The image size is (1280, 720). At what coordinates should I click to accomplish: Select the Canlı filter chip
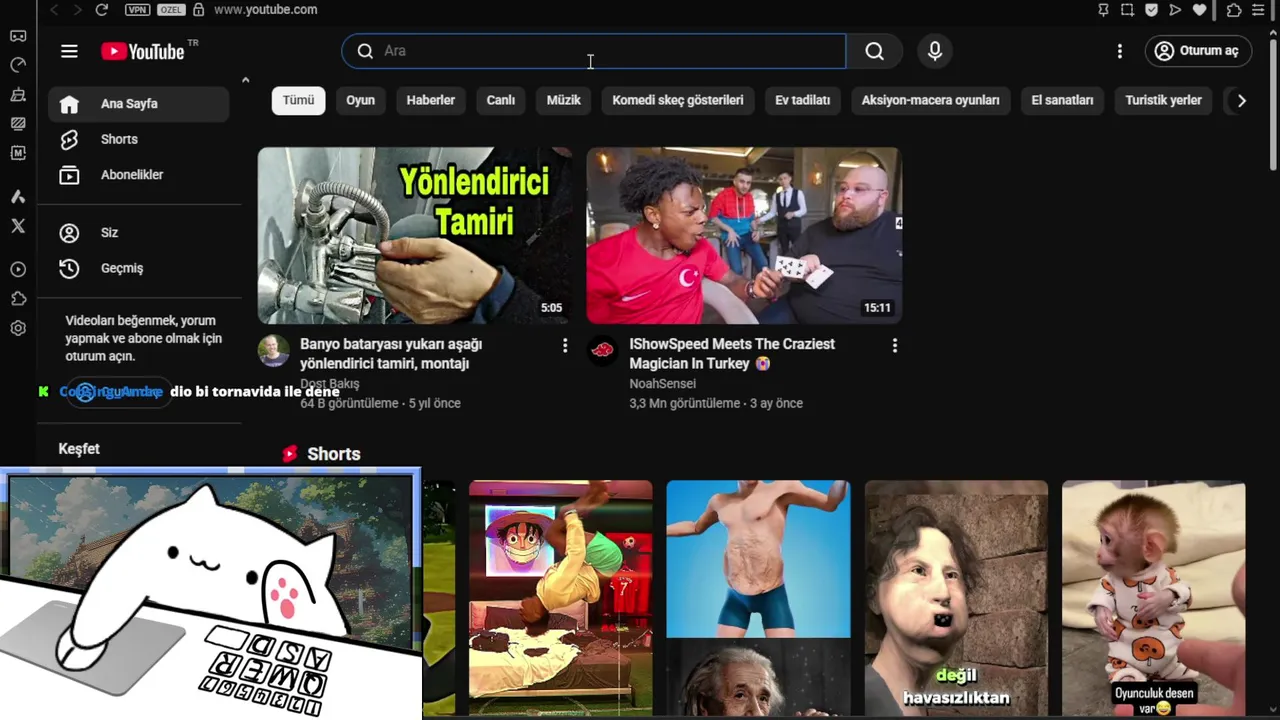coord(501,101)
